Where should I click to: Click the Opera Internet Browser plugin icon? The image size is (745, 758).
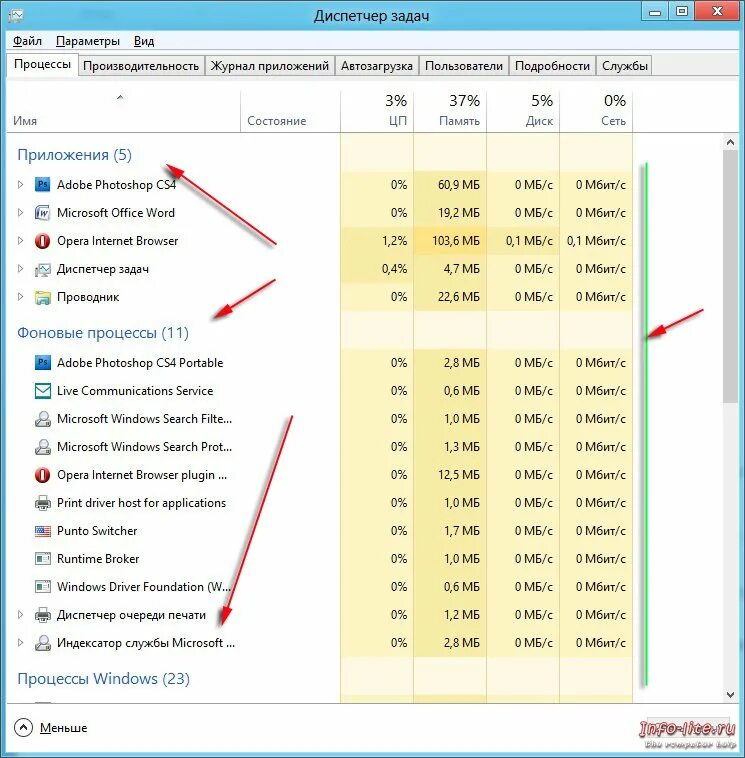coord(43,475)
